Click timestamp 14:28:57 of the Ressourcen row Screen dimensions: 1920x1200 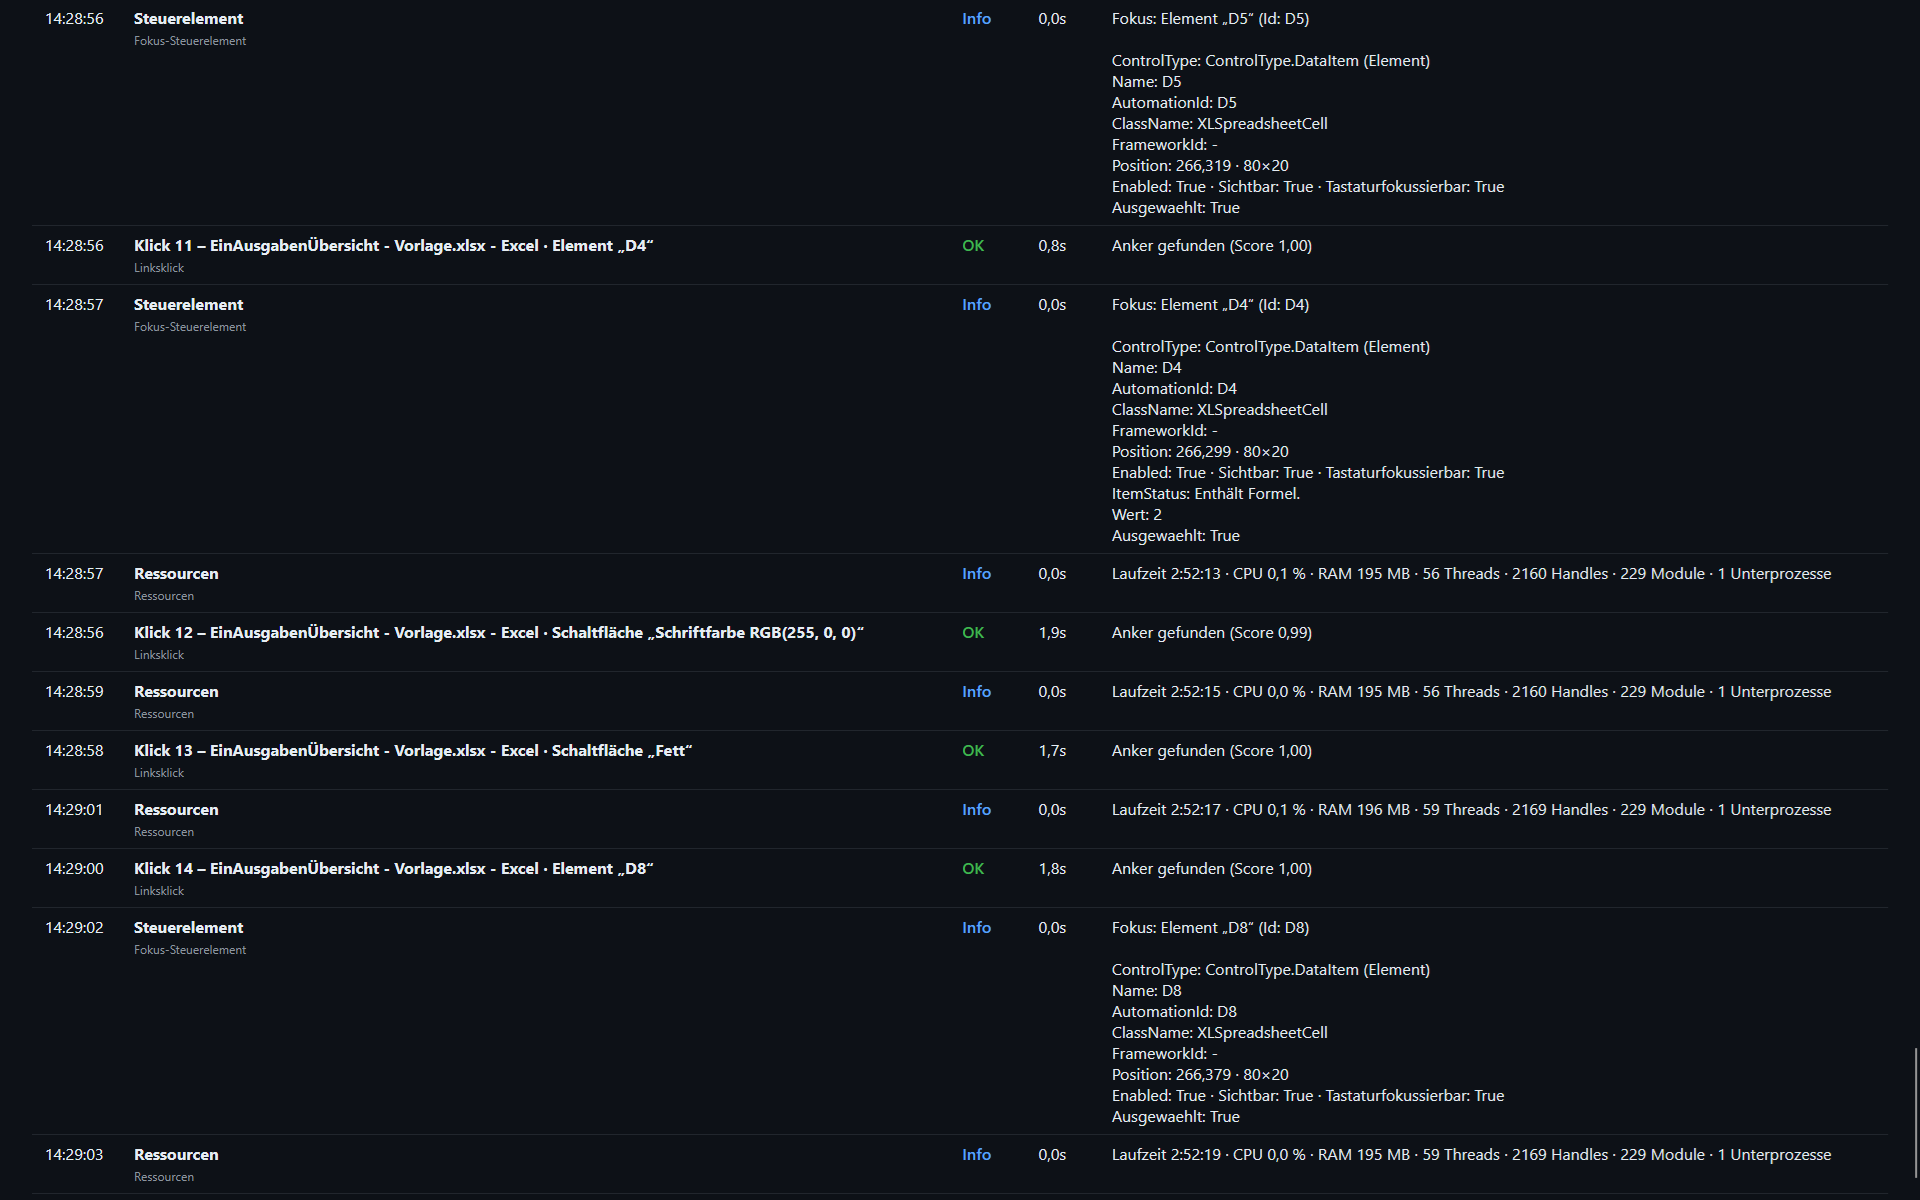pyautogui.click(x=74, y=574)
